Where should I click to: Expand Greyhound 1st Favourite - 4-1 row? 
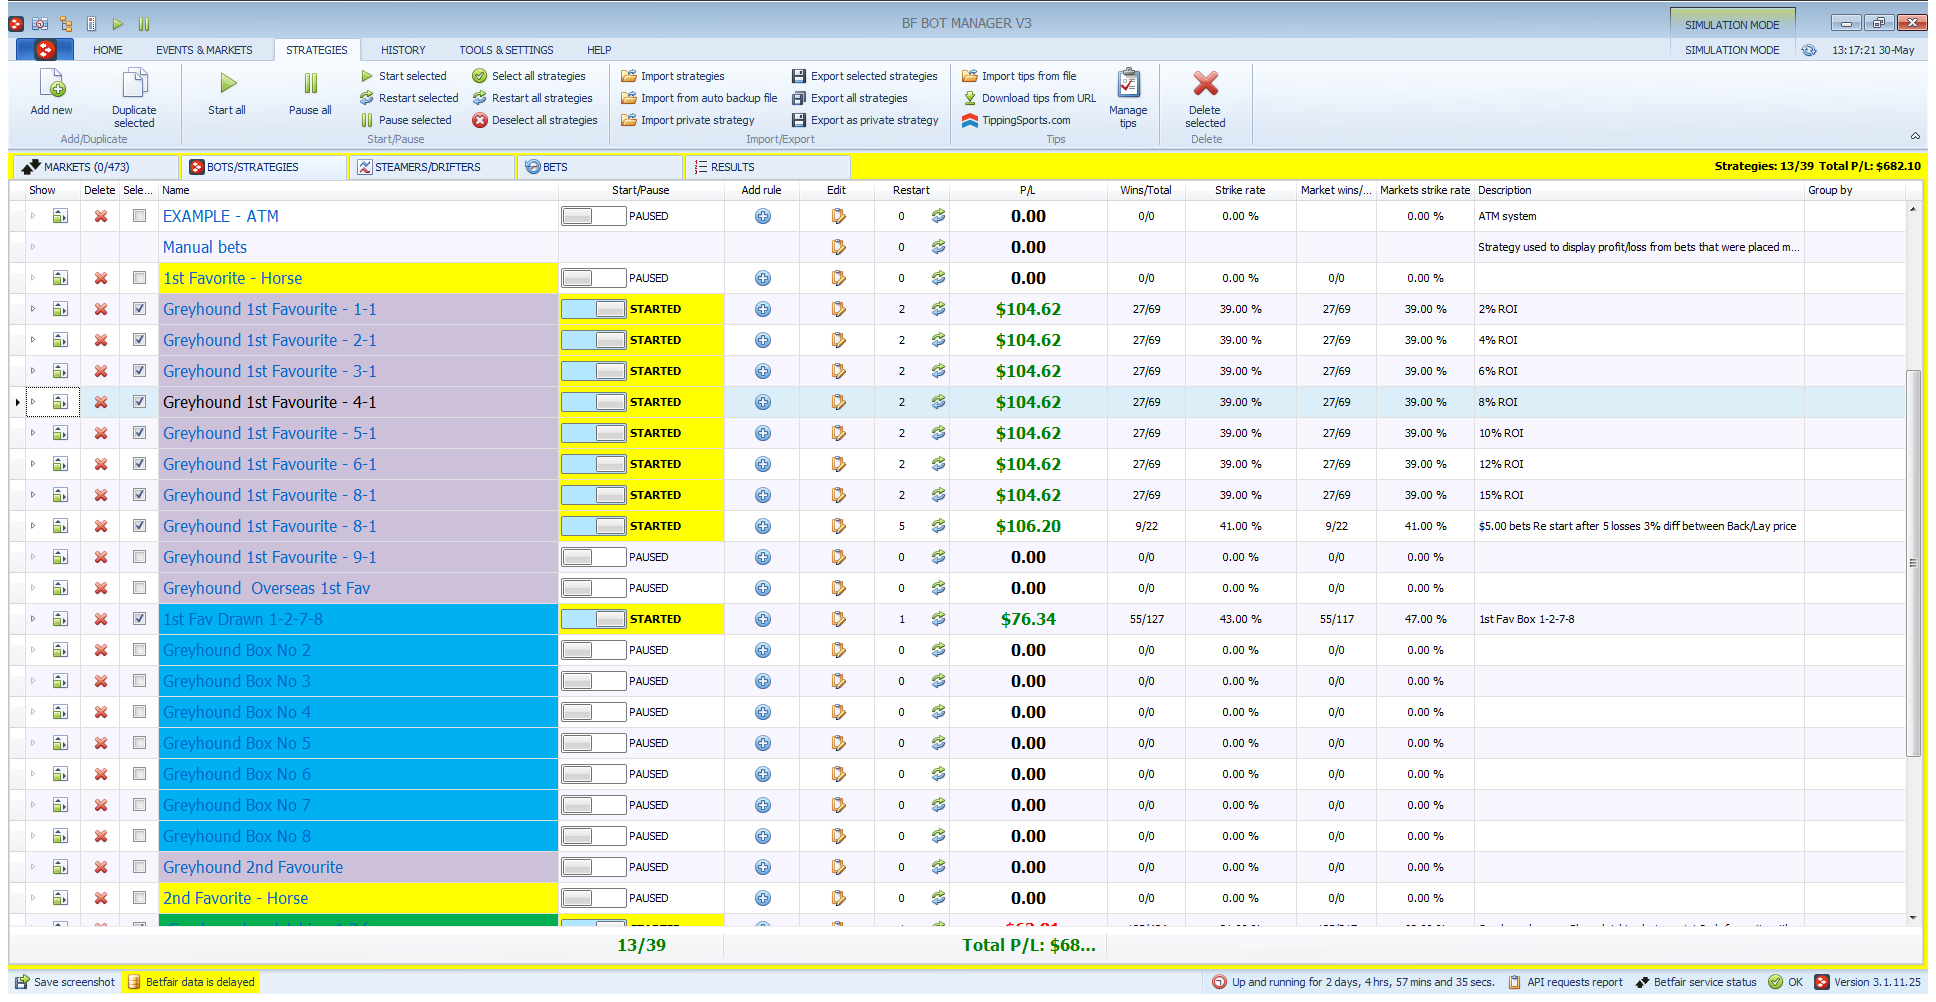coord(32,402)
